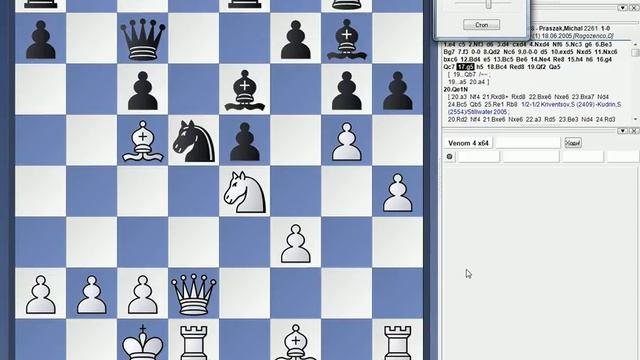Jump to highlighted move 17.g5

pyautogui.click(x=465, y=67)
